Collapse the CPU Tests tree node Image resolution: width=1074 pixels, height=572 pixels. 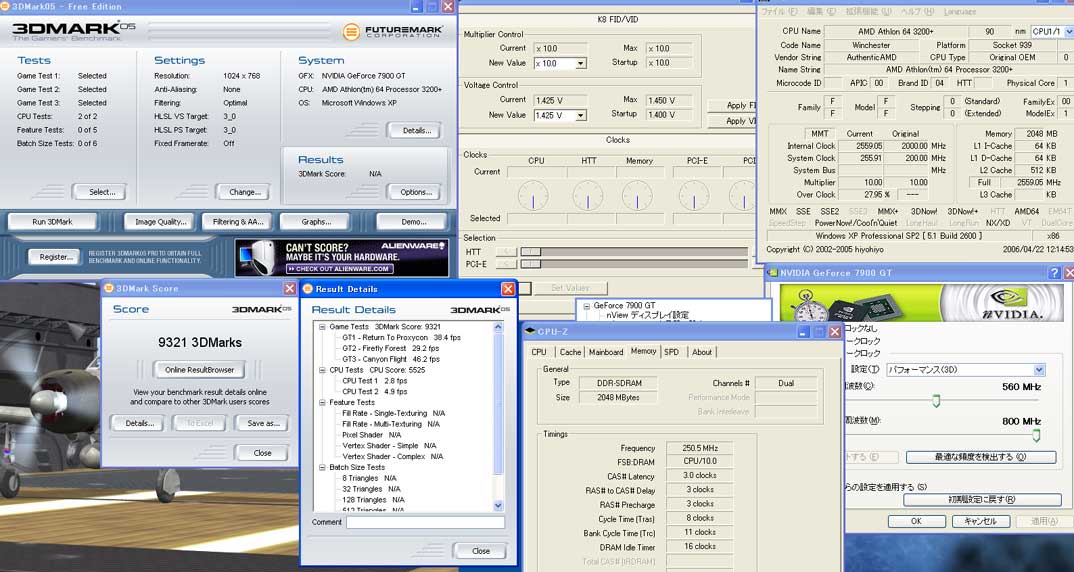coord(323,370)
